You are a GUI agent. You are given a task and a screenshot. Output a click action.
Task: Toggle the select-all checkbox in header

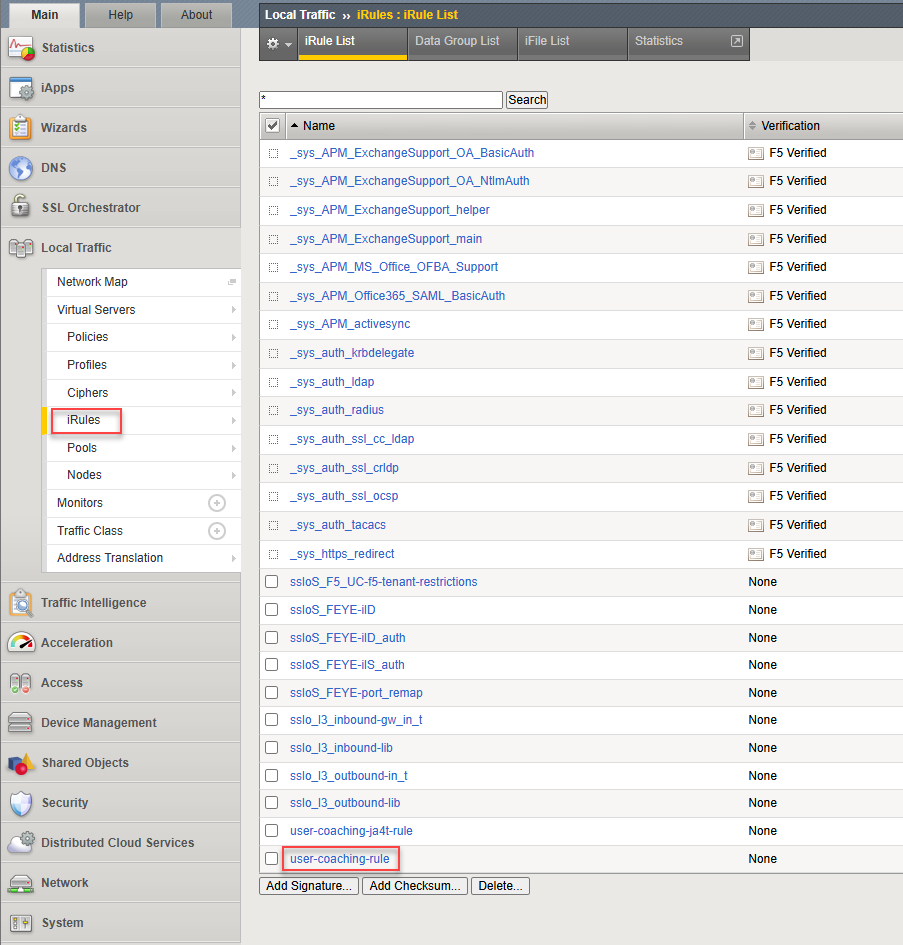[x=272, y=125]
